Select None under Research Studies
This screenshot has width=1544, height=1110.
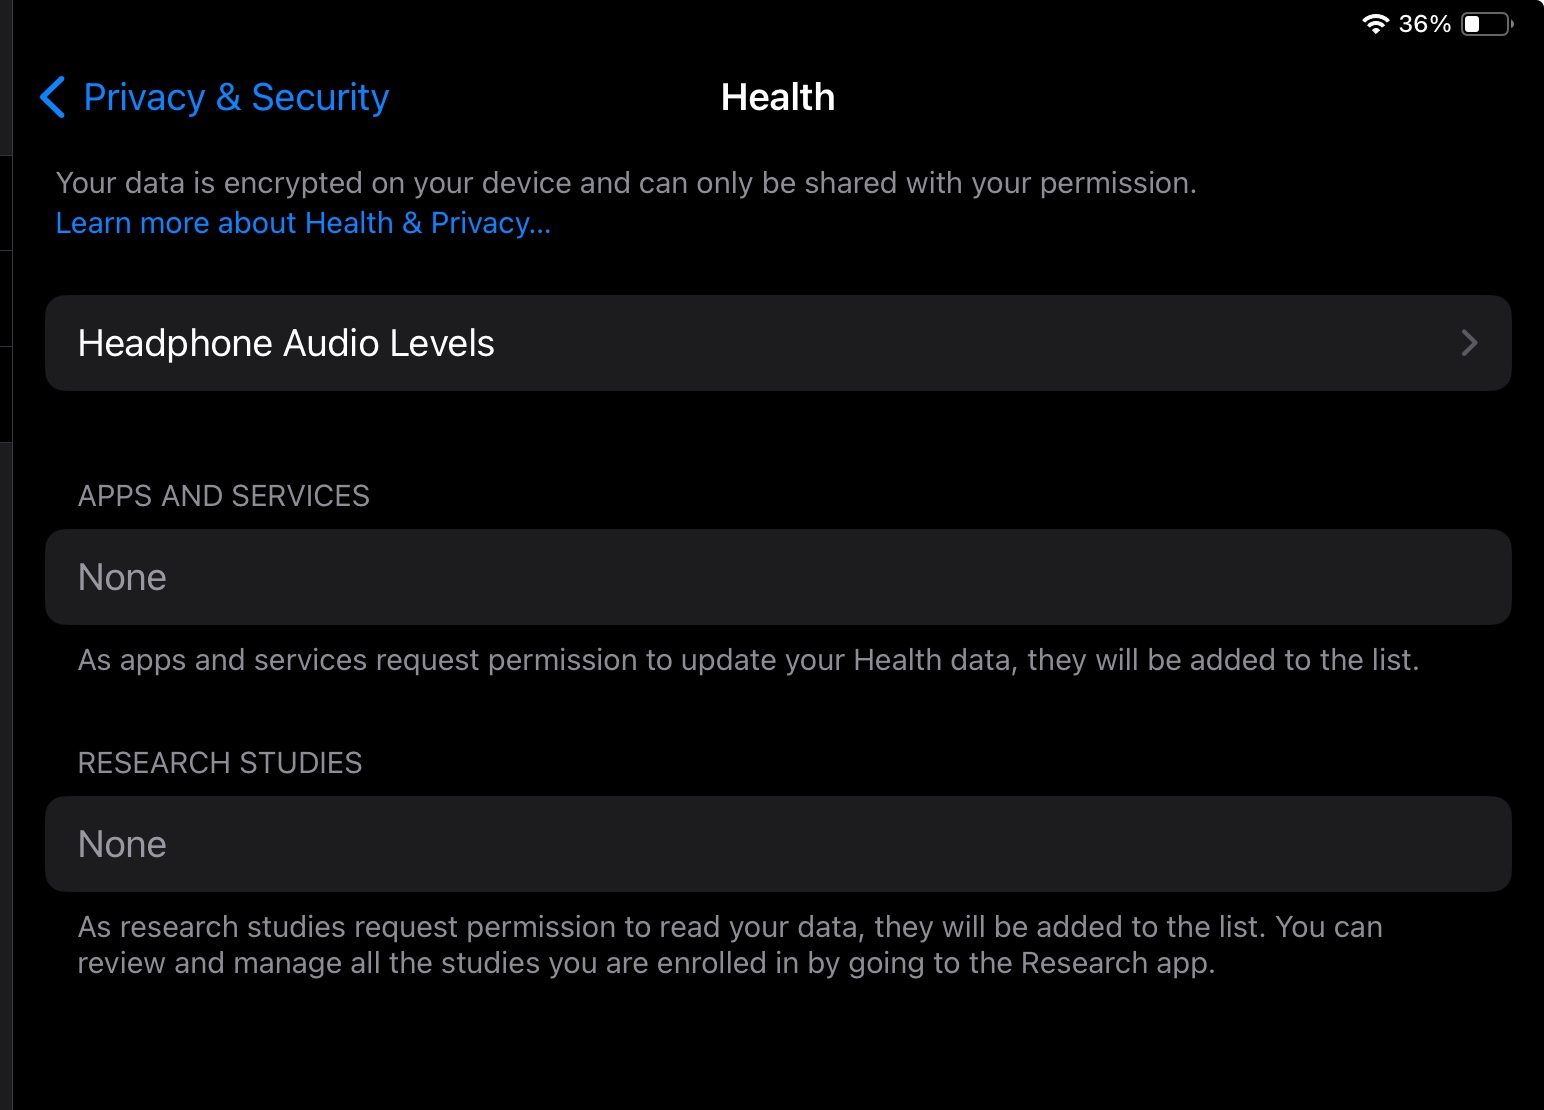coord(122,844)
